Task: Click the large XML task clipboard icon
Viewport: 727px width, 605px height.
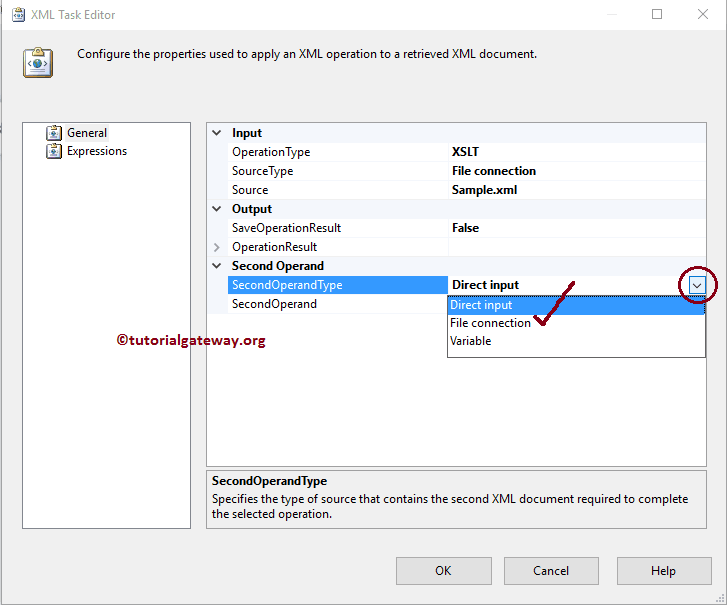Action: pyautogui.click(x=38, y=63)
